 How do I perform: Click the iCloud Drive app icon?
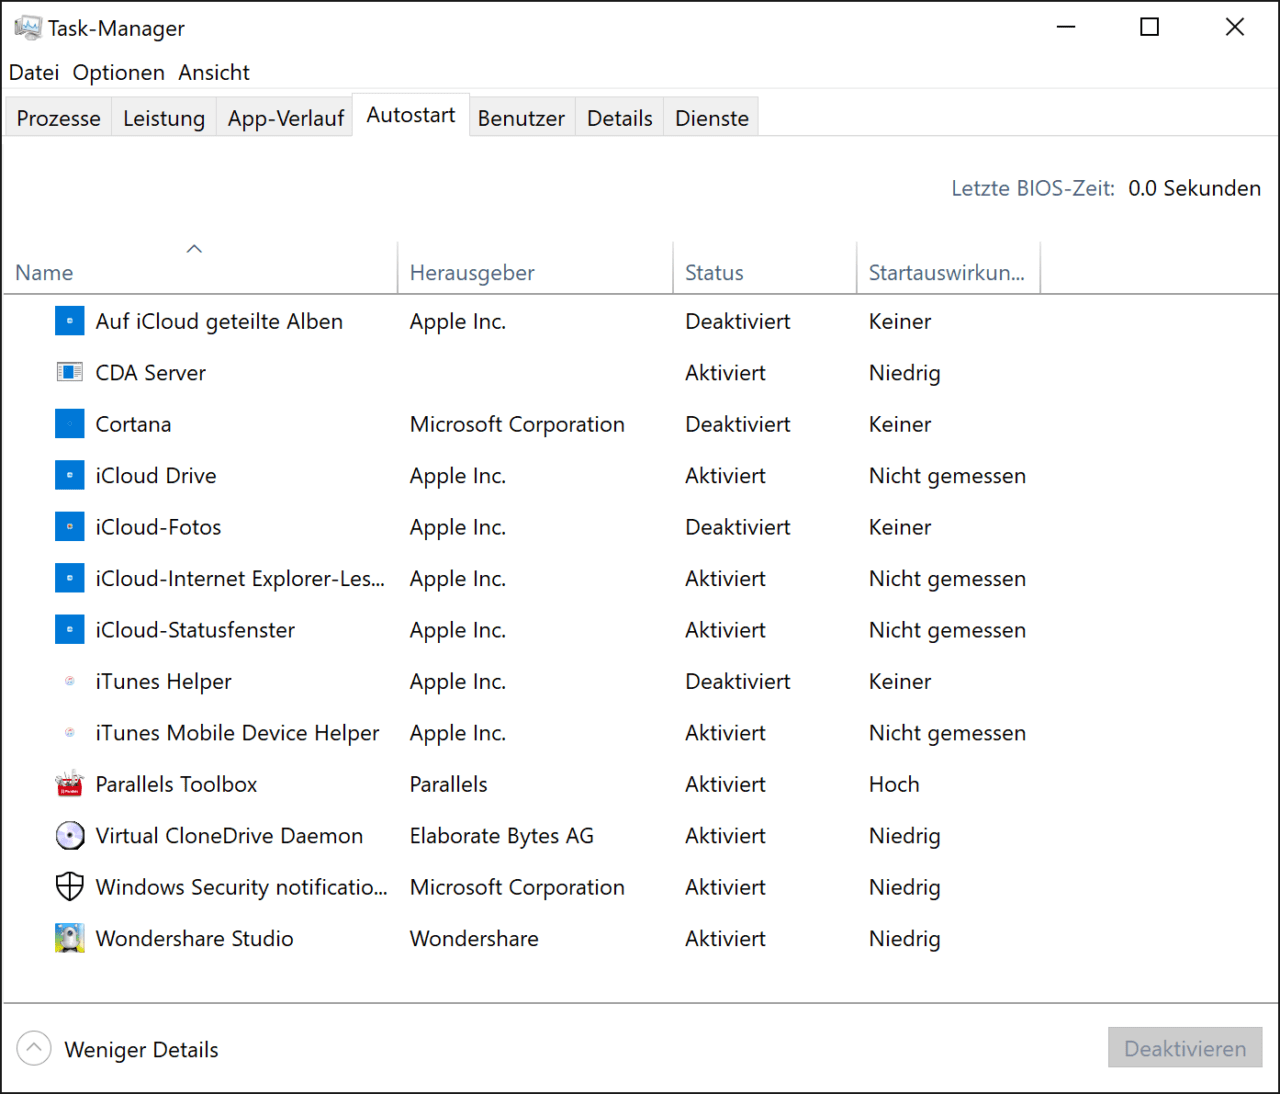click(x=69, y=475)
